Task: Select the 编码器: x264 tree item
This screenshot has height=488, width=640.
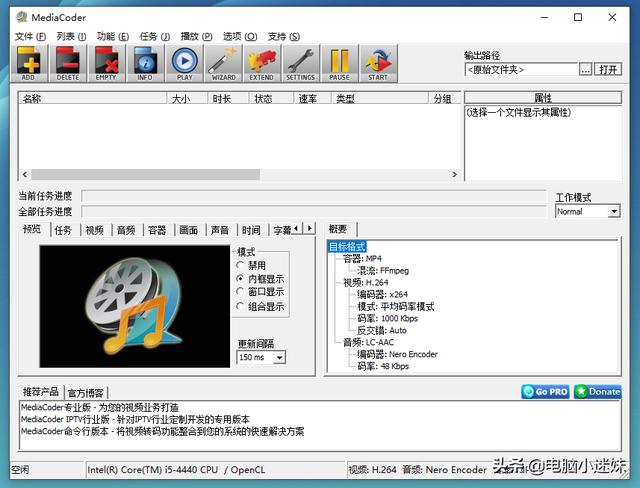Action: click(382, 294)
